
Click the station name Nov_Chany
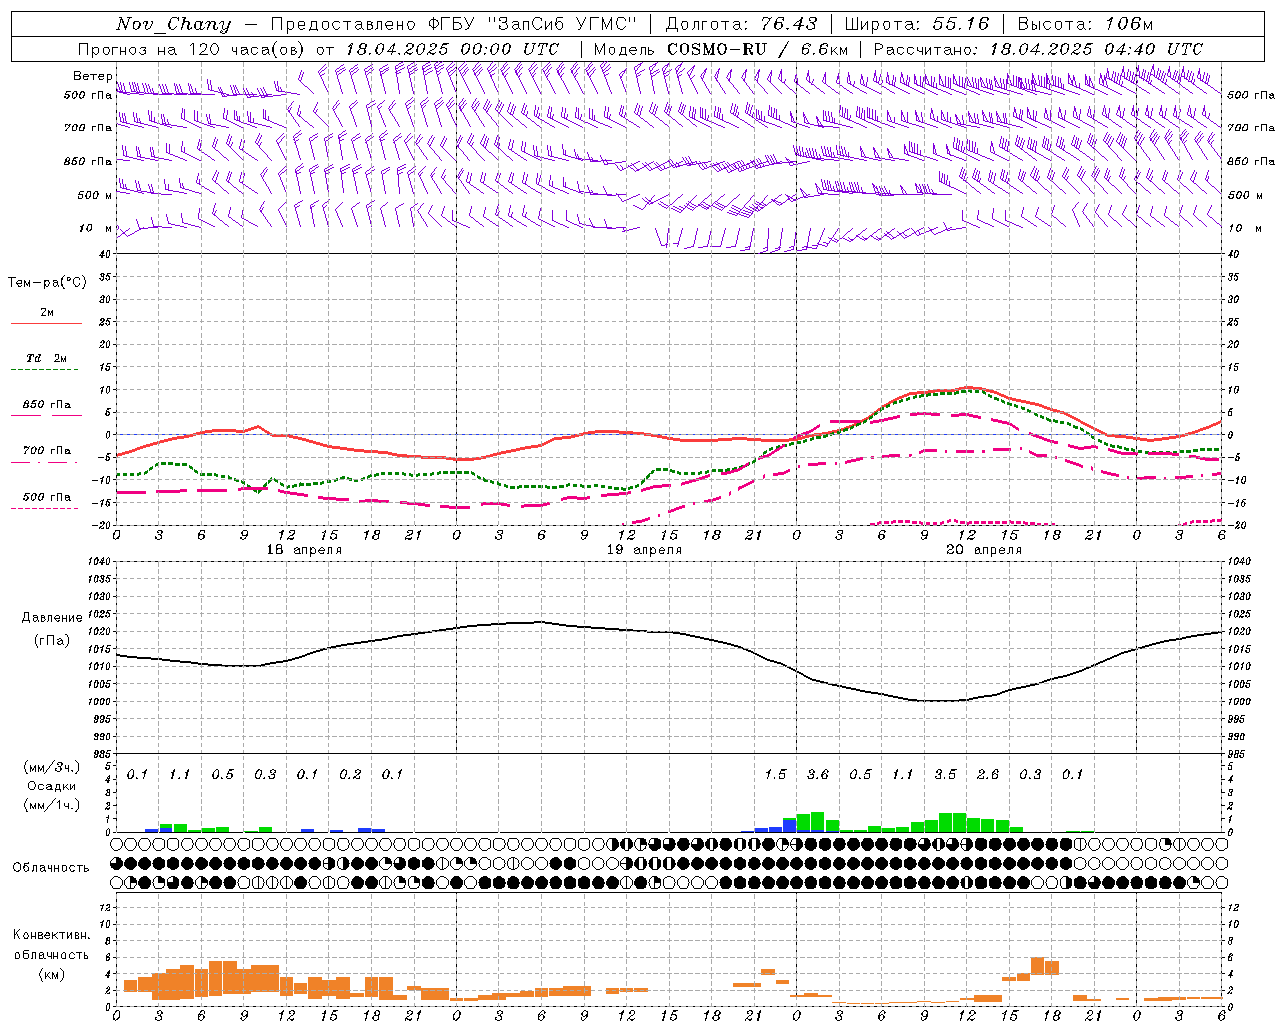(173, 24)
